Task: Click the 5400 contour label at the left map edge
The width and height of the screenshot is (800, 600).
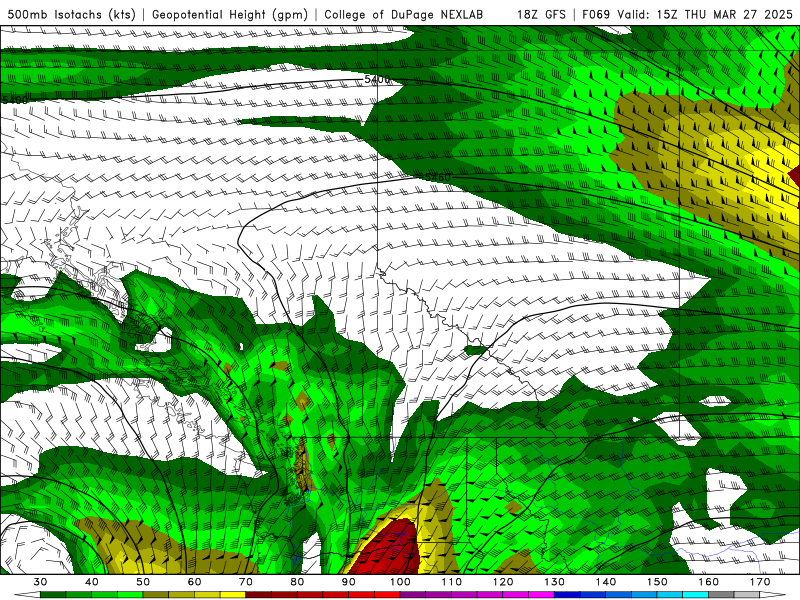Action: (14, 100)
